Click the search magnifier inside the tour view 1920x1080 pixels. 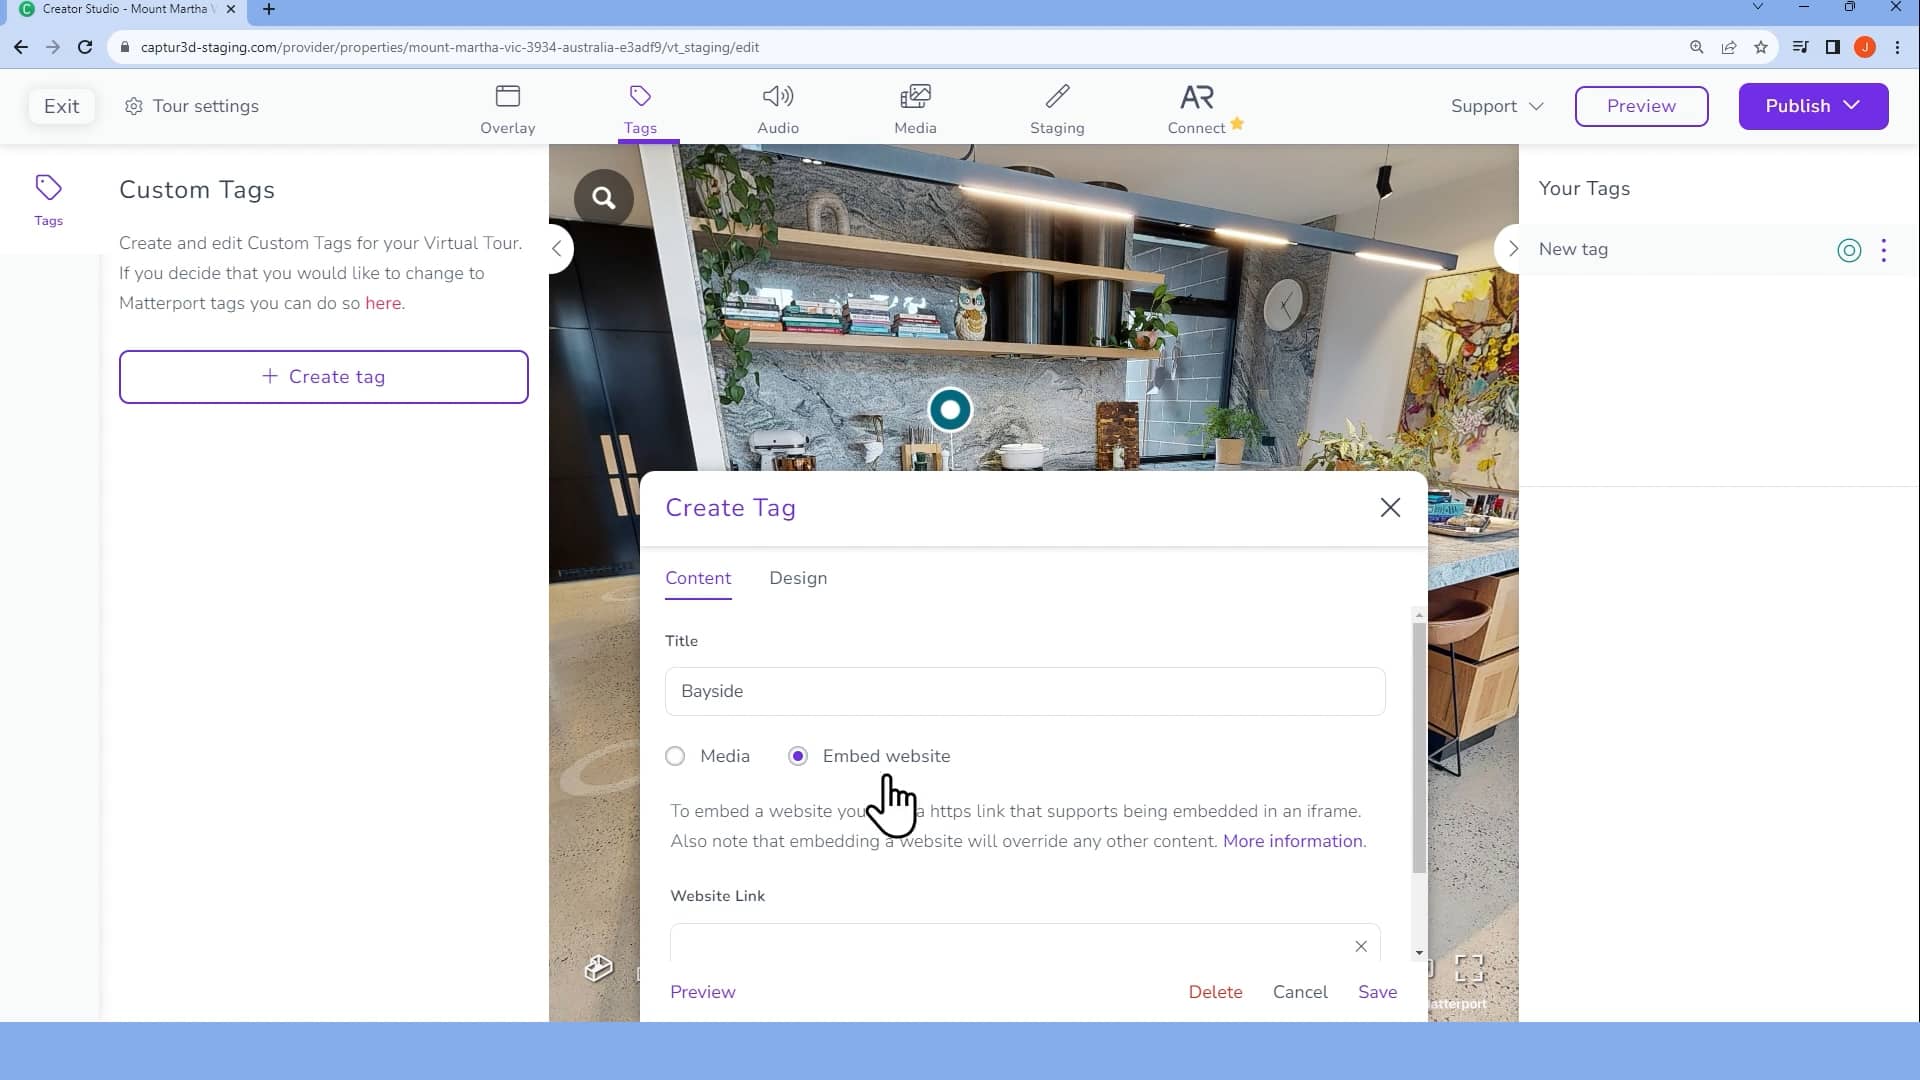tap(604, 198)
